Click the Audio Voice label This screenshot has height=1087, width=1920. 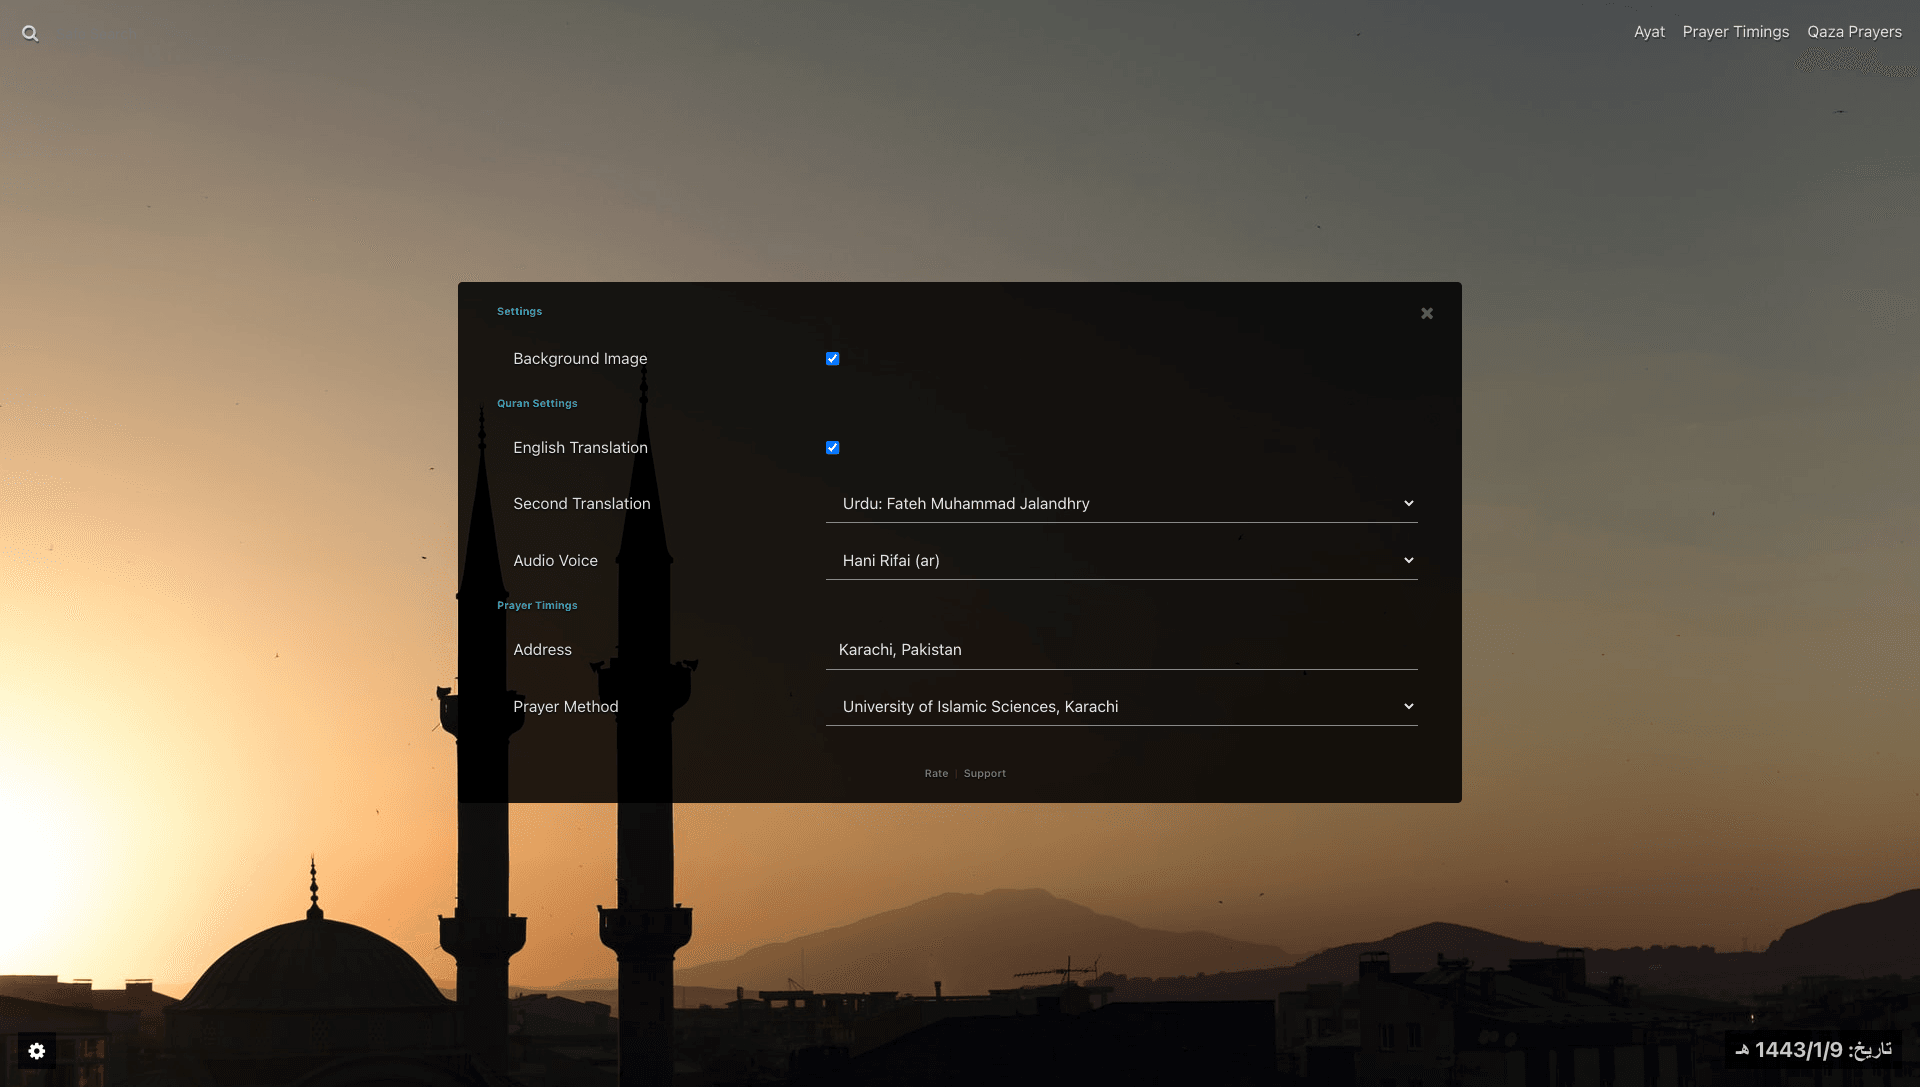click(x=555, y=561)
